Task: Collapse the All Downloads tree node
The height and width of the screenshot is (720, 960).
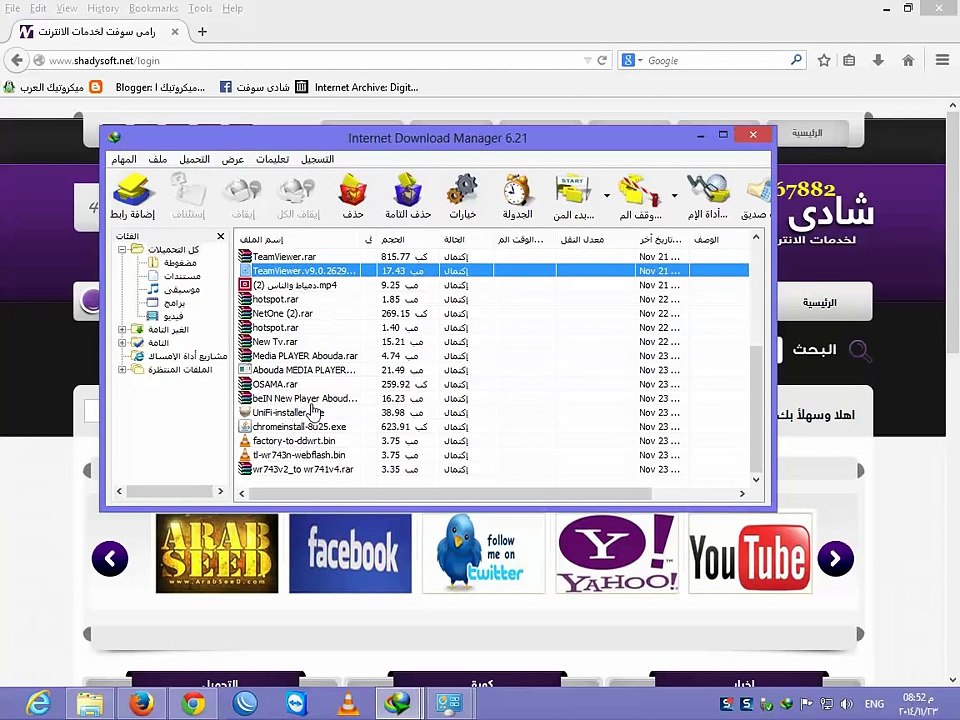Action: tap(122, 249)
